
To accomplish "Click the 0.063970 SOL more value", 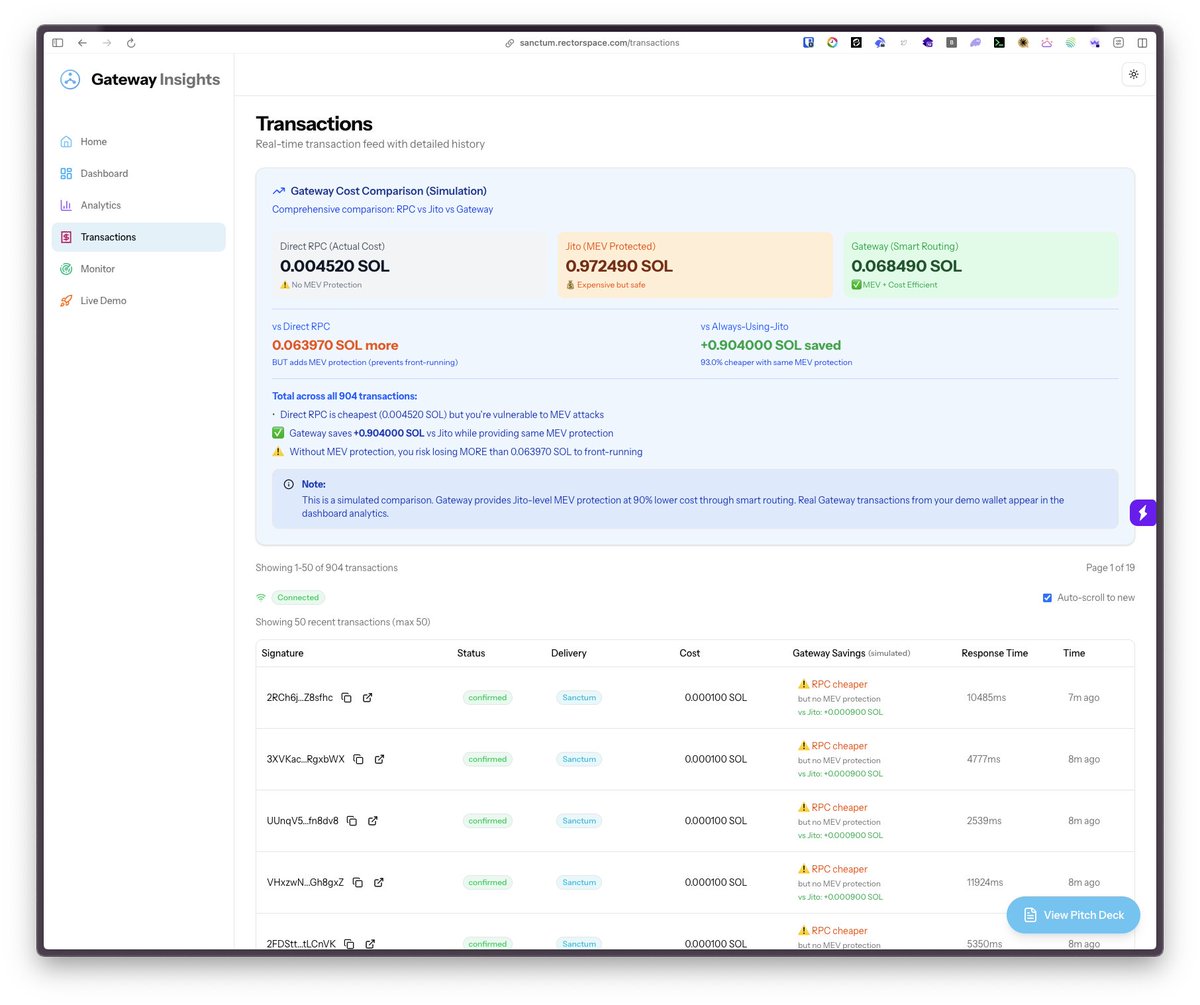I will point(335,345).
